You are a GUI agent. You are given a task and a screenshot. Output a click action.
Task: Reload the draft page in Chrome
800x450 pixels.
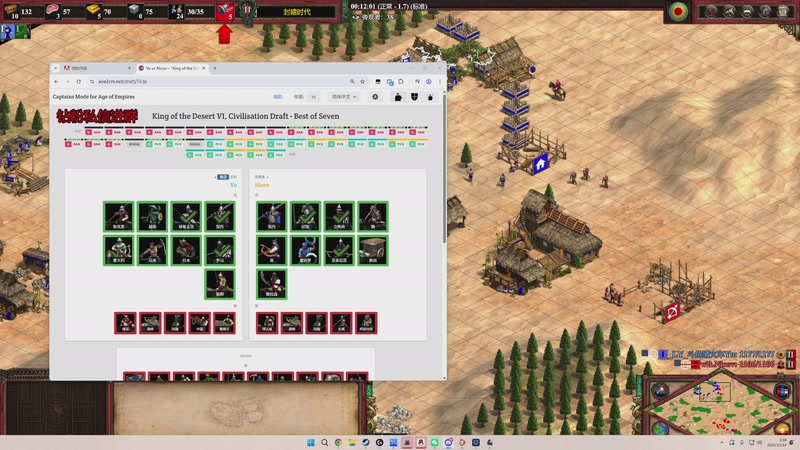click(x=79, y=81)
